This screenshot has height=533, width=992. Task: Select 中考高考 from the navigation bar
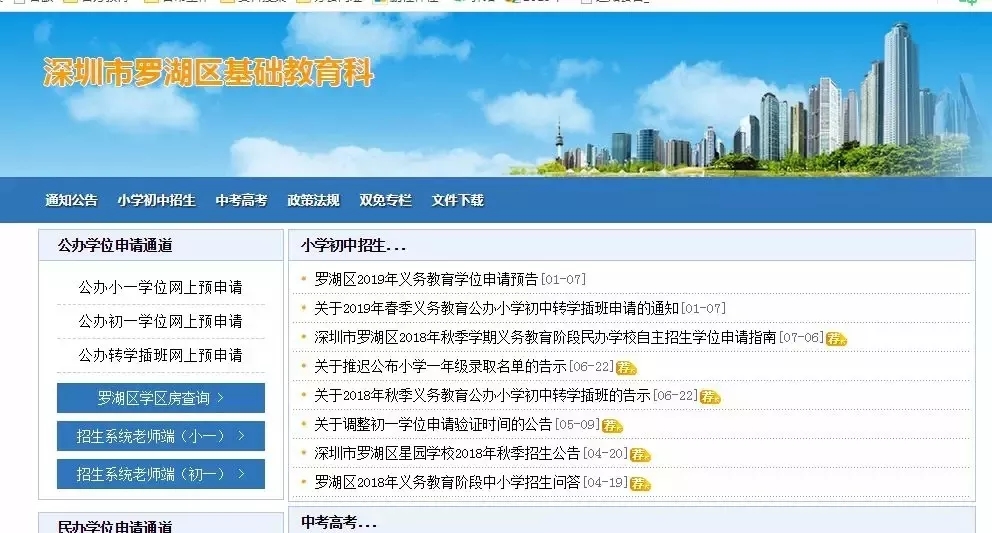241,200
